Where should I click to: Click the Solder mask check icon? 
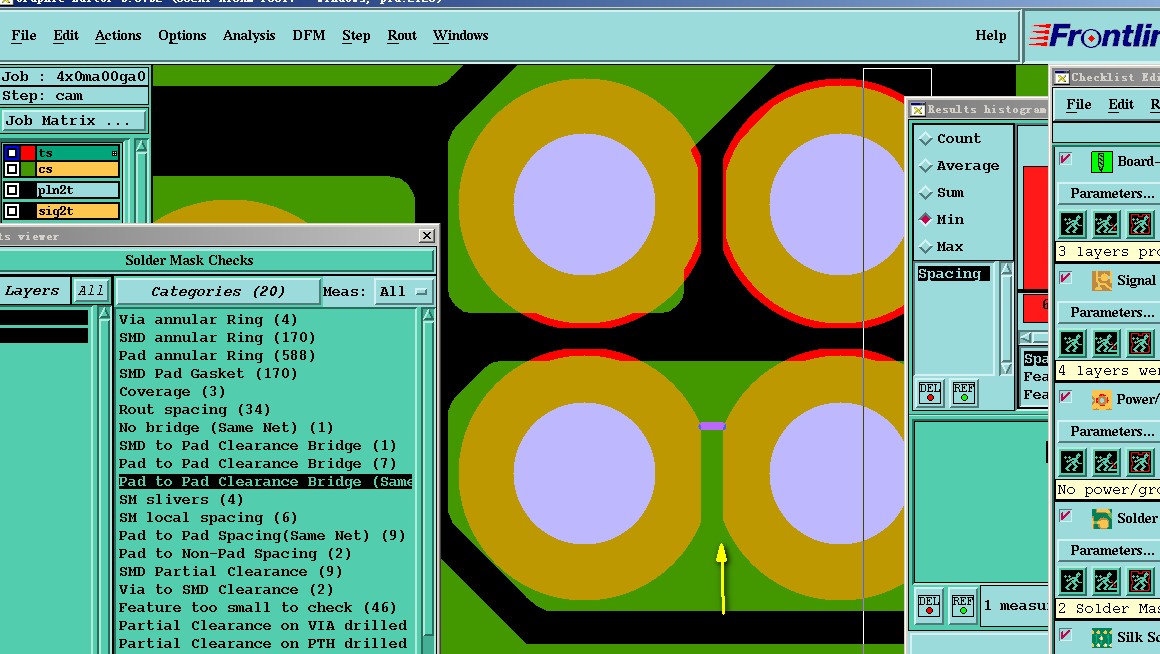point(1101,519)
